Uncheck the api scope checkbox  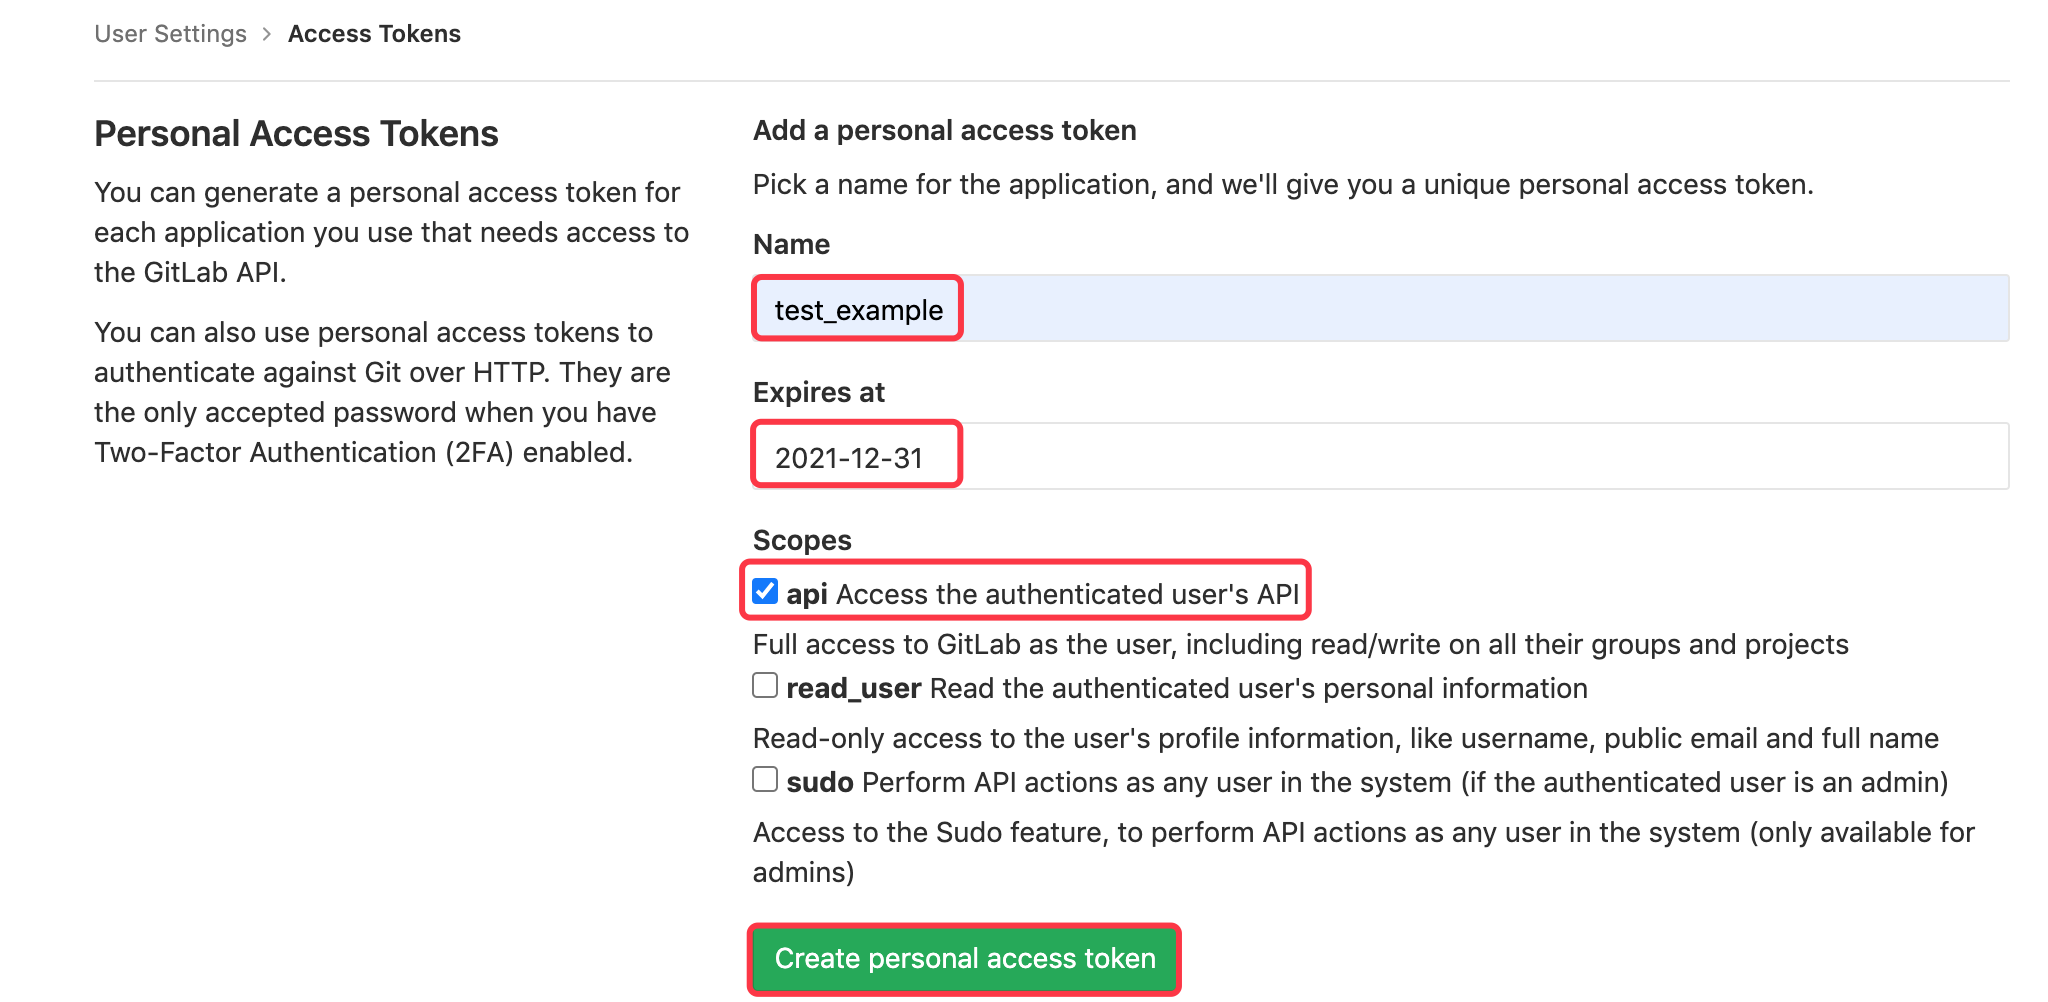click(x=766, y=592)
